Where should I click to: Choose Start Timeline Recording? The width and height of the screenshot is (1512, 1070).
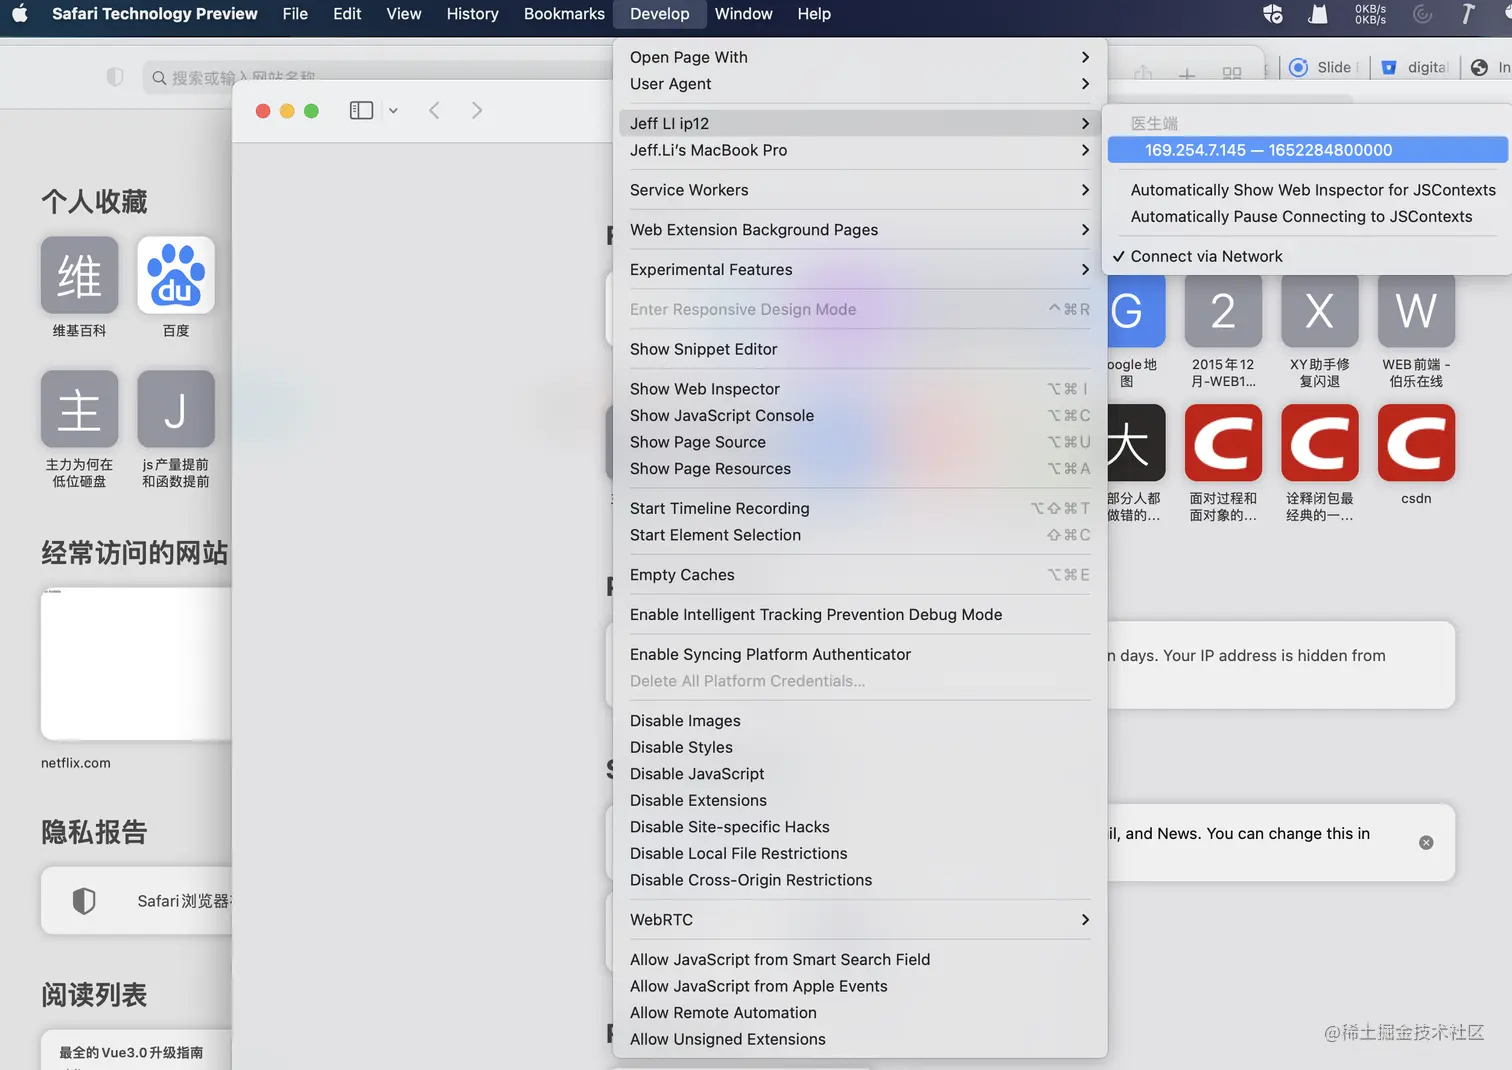click(x=860, y=509)
